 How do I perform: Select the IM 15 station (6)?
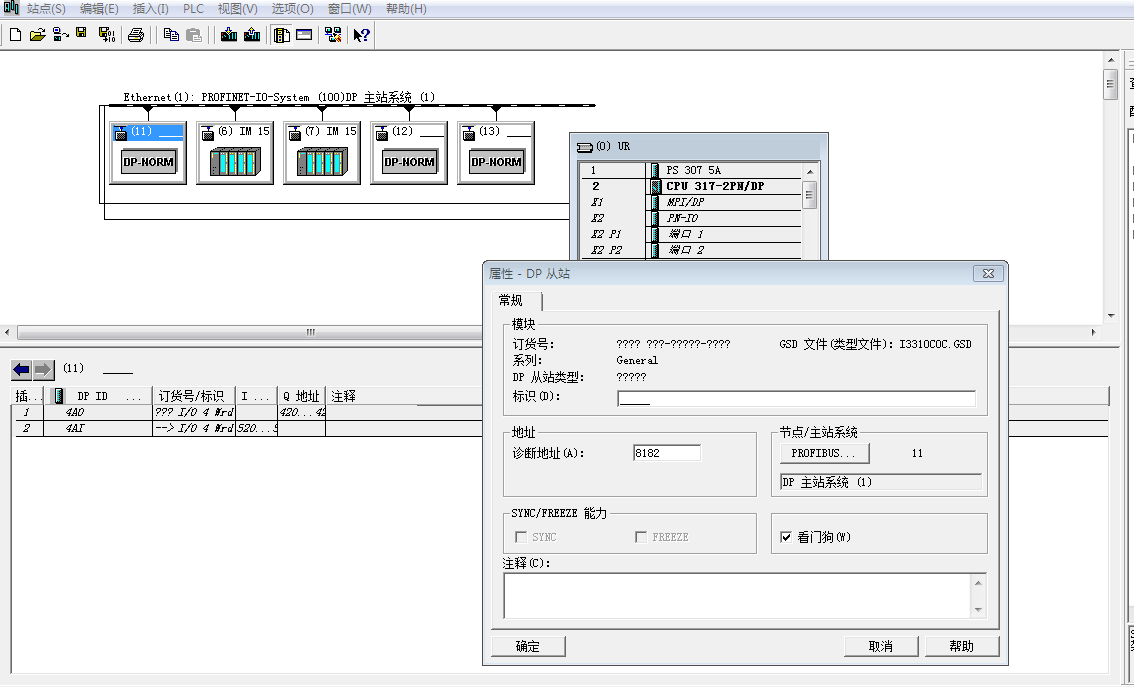coord(235,153)
